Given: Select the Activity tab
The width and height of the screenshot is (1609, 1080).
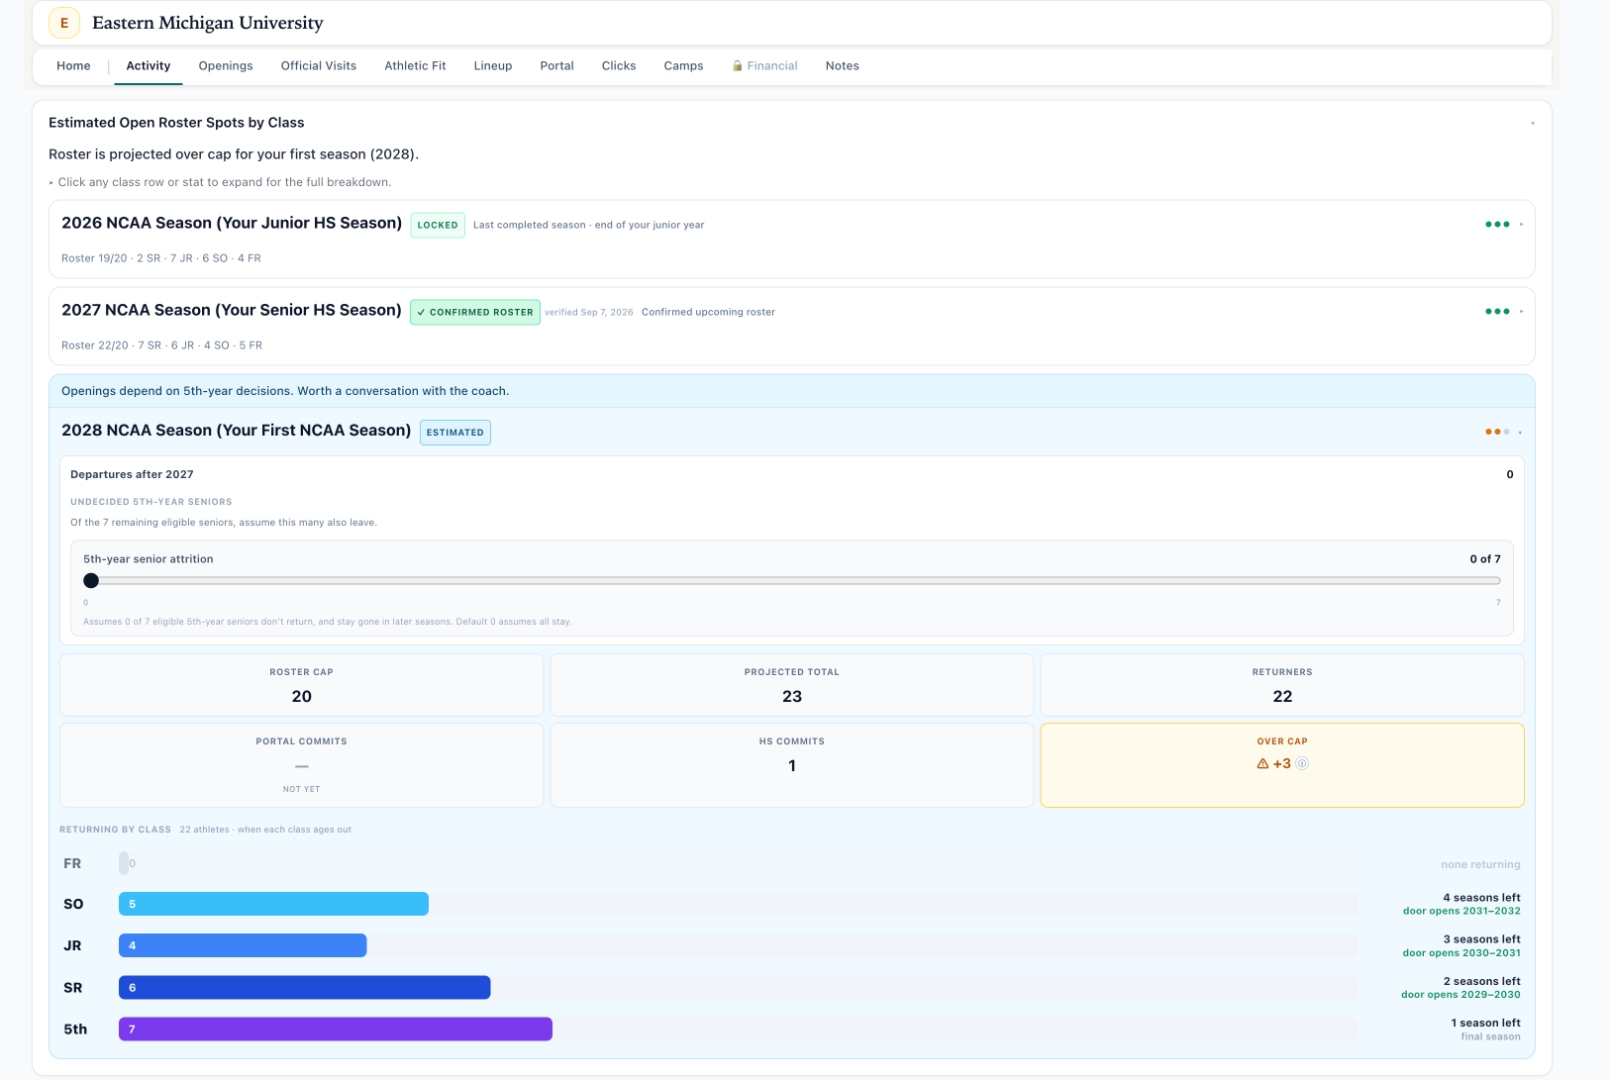Looking at the screenshot, I should coord(148,66).
